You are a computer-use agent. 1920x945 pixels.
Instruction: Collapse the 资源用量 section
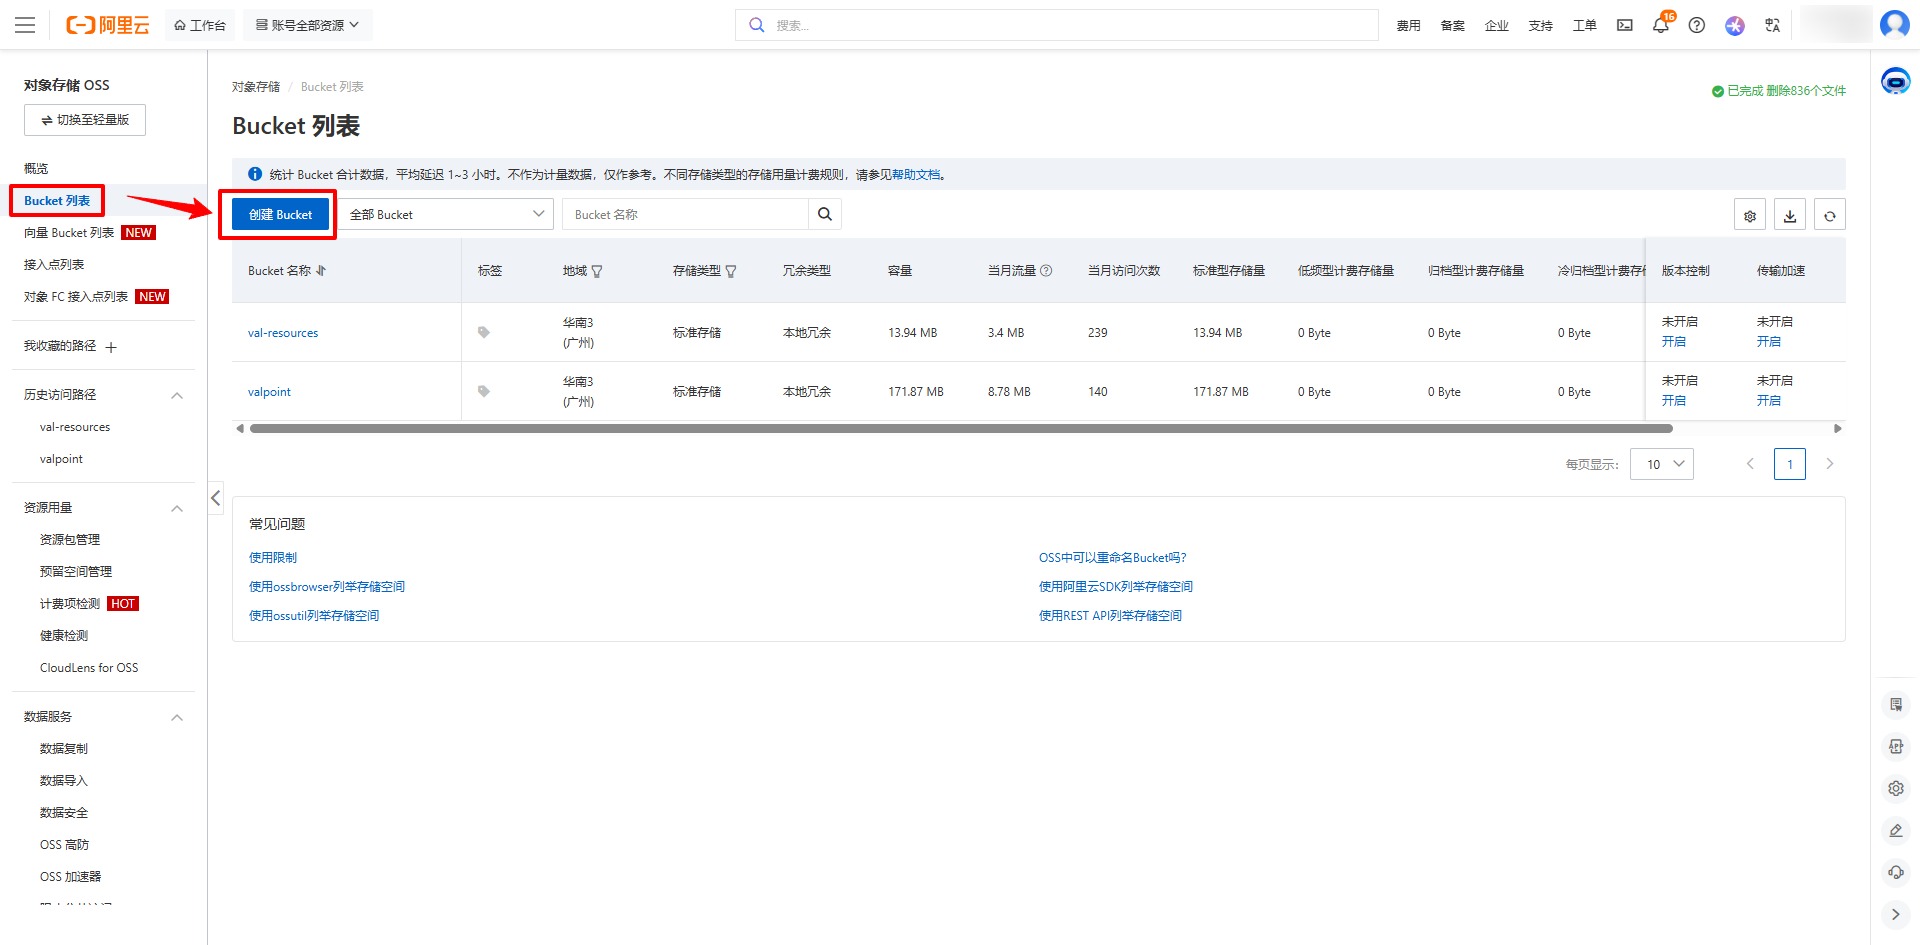click(177, 509)
